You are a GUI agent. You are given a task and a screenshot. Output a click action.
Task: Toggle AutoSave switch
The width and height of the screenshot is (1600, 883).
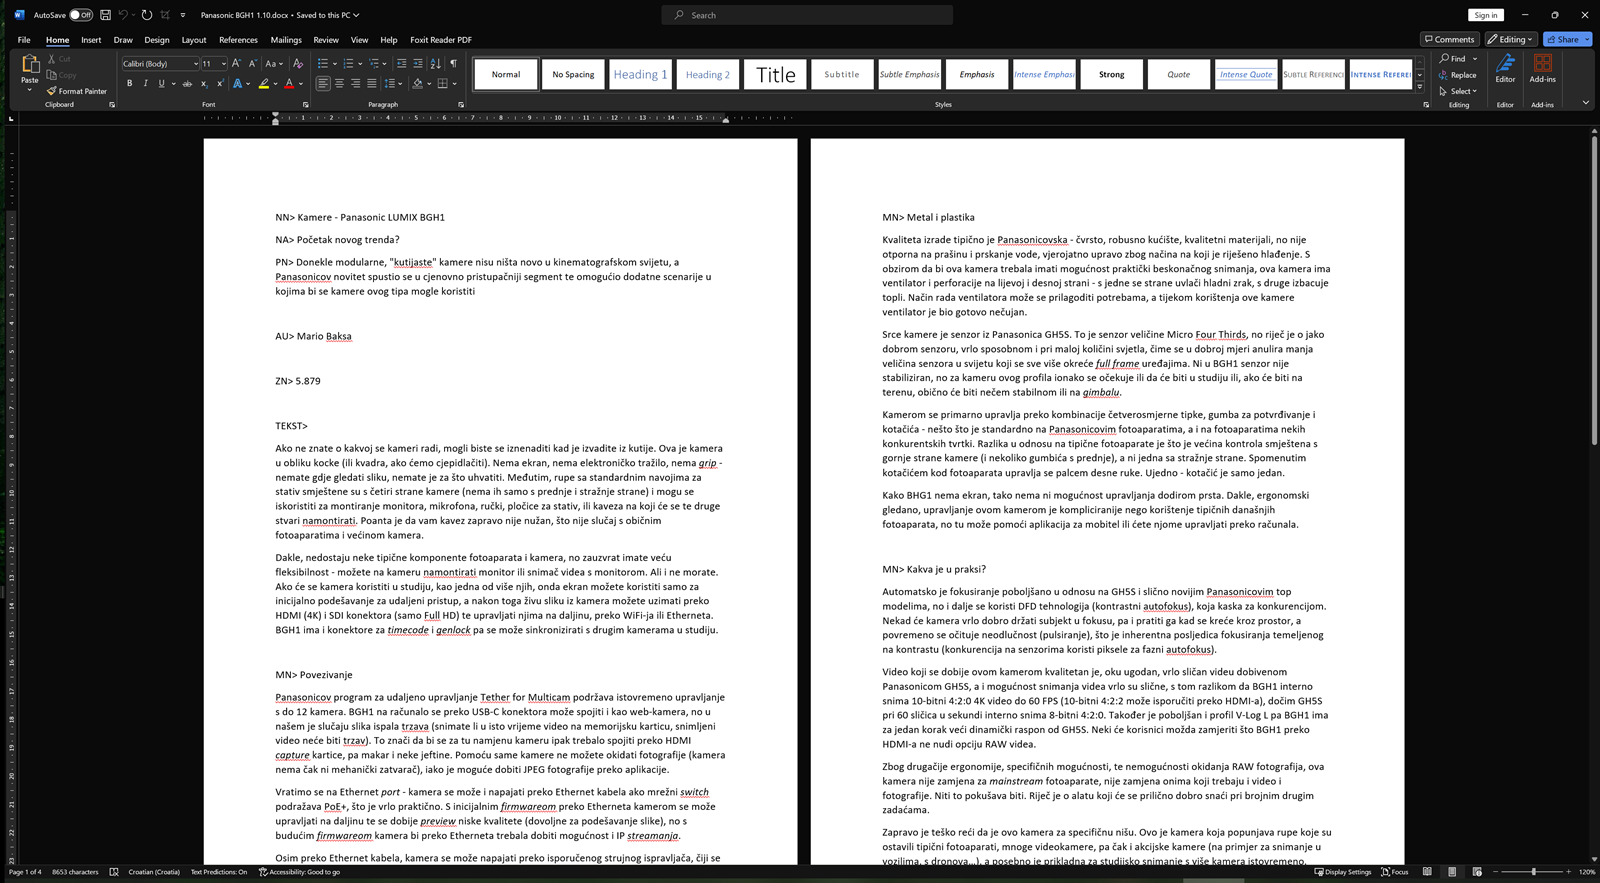80,15
